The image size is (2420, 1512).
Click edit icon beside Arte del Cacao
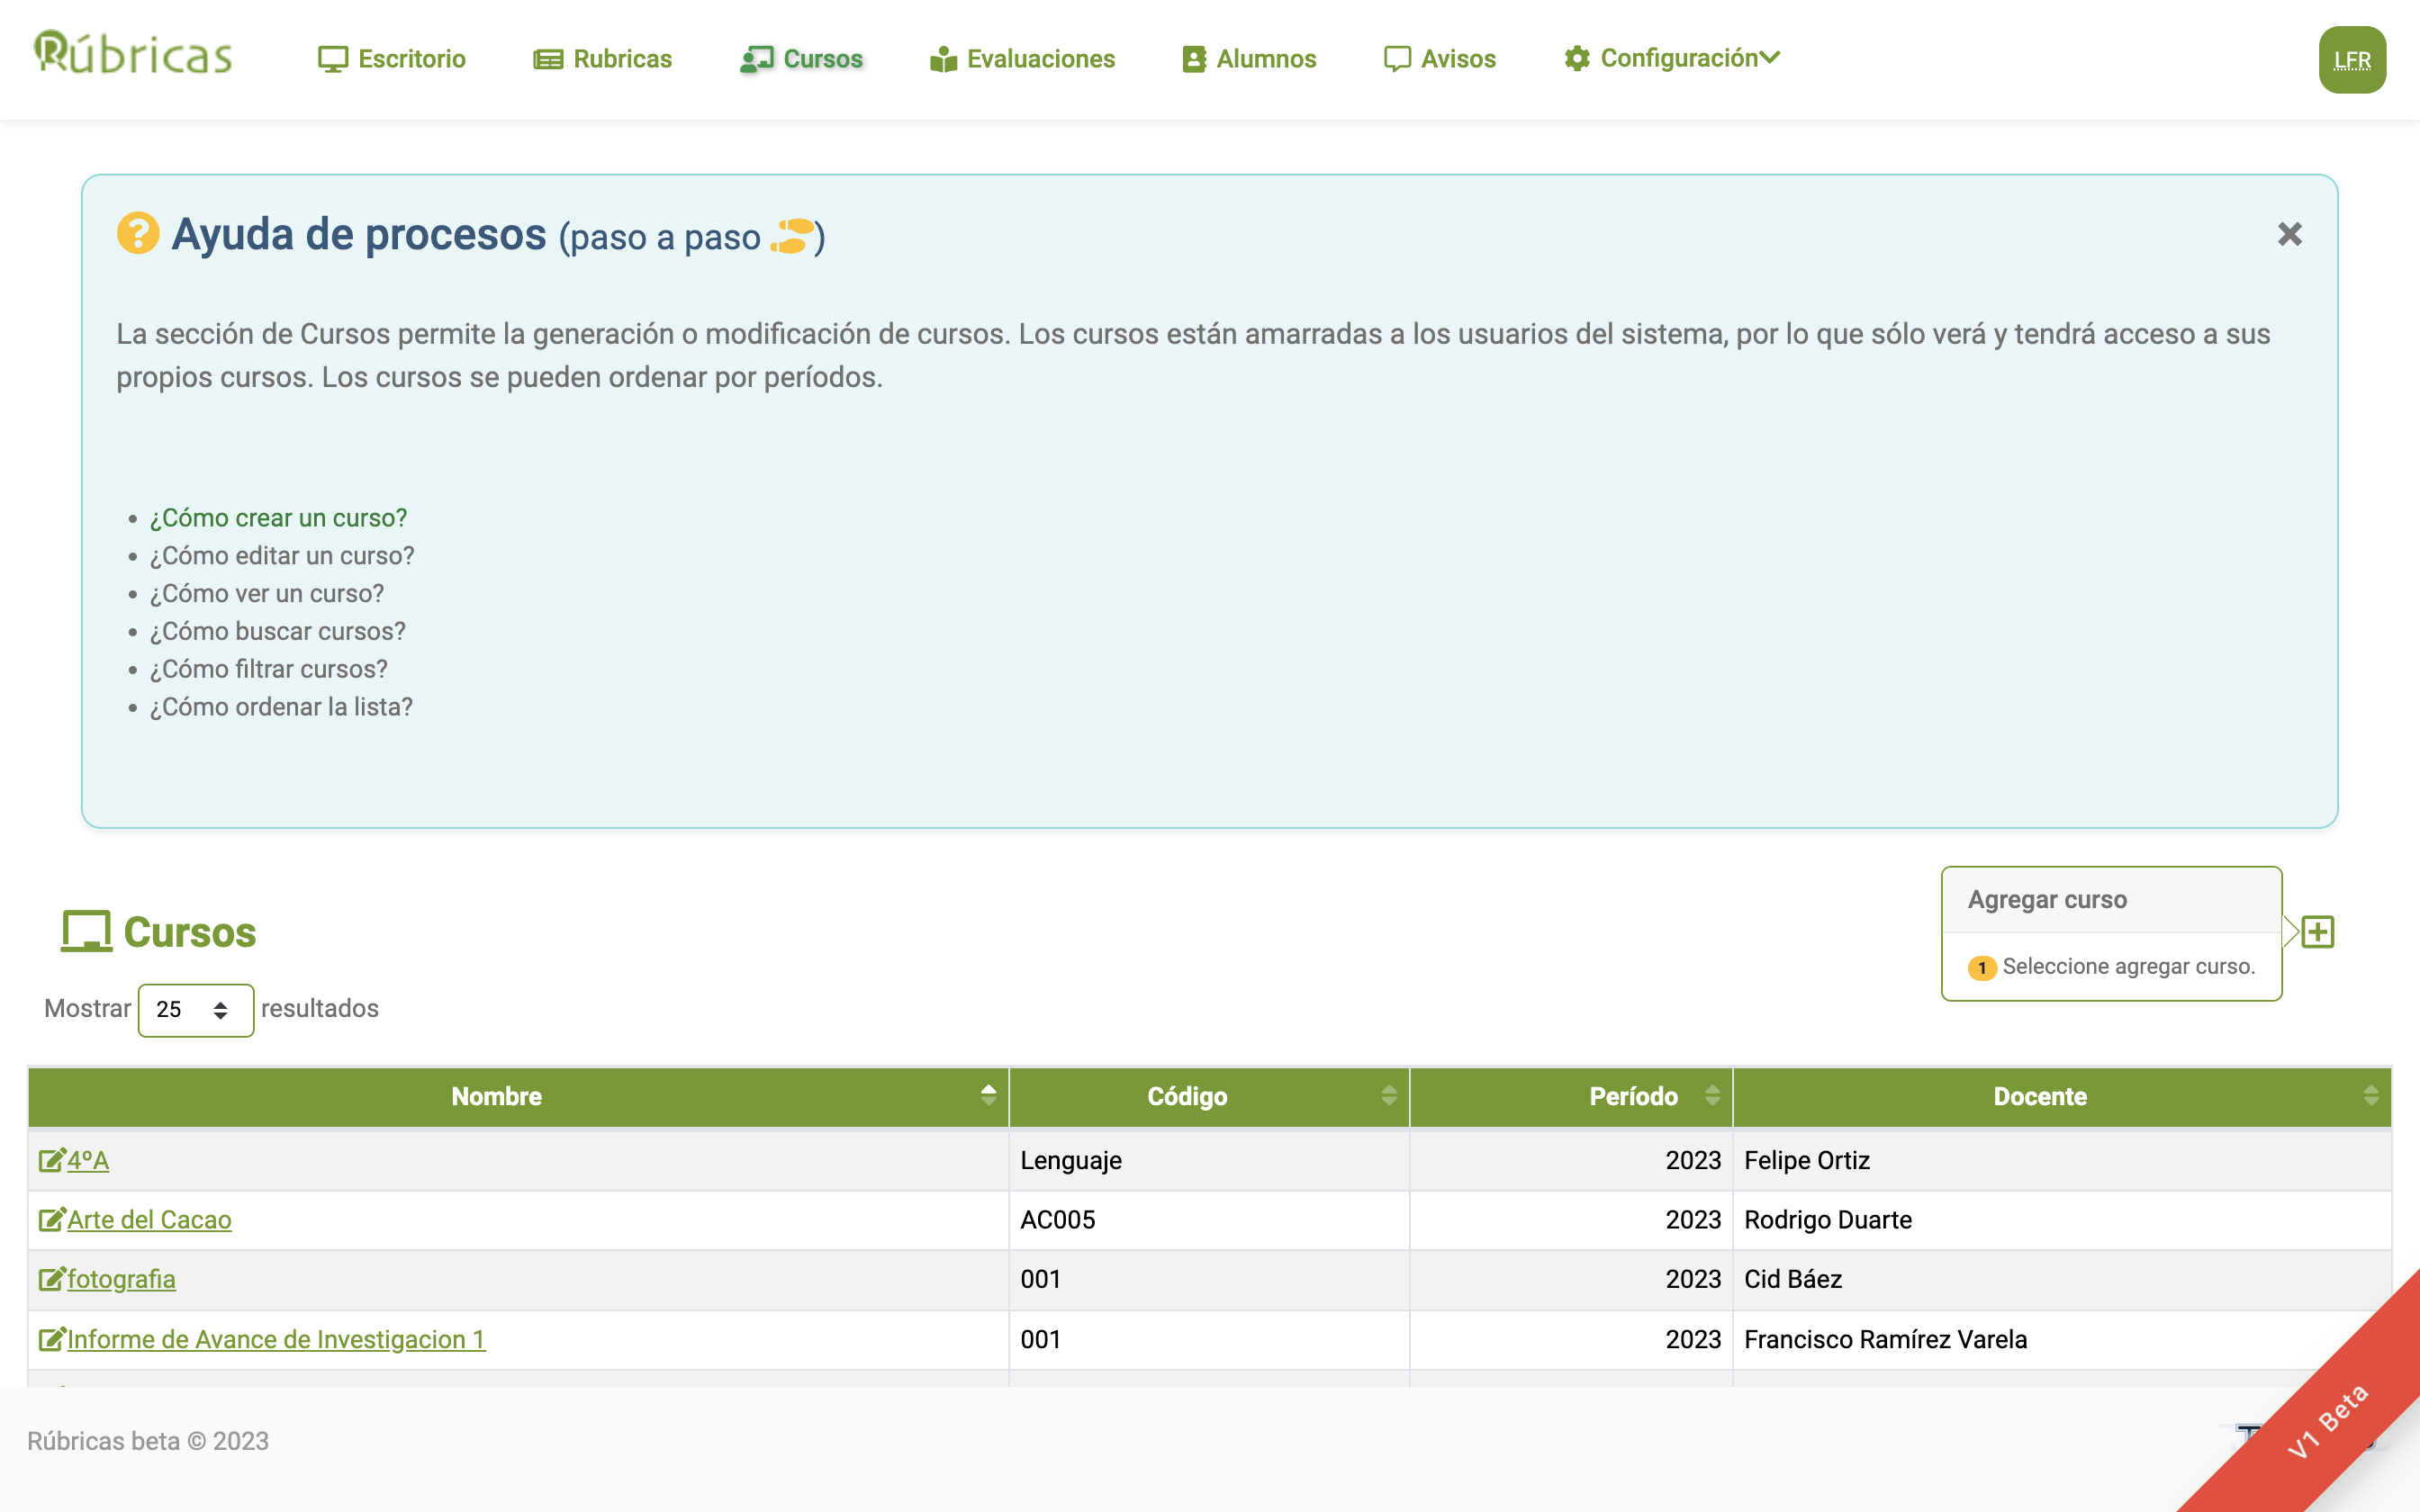click(x=51, y=1220)
